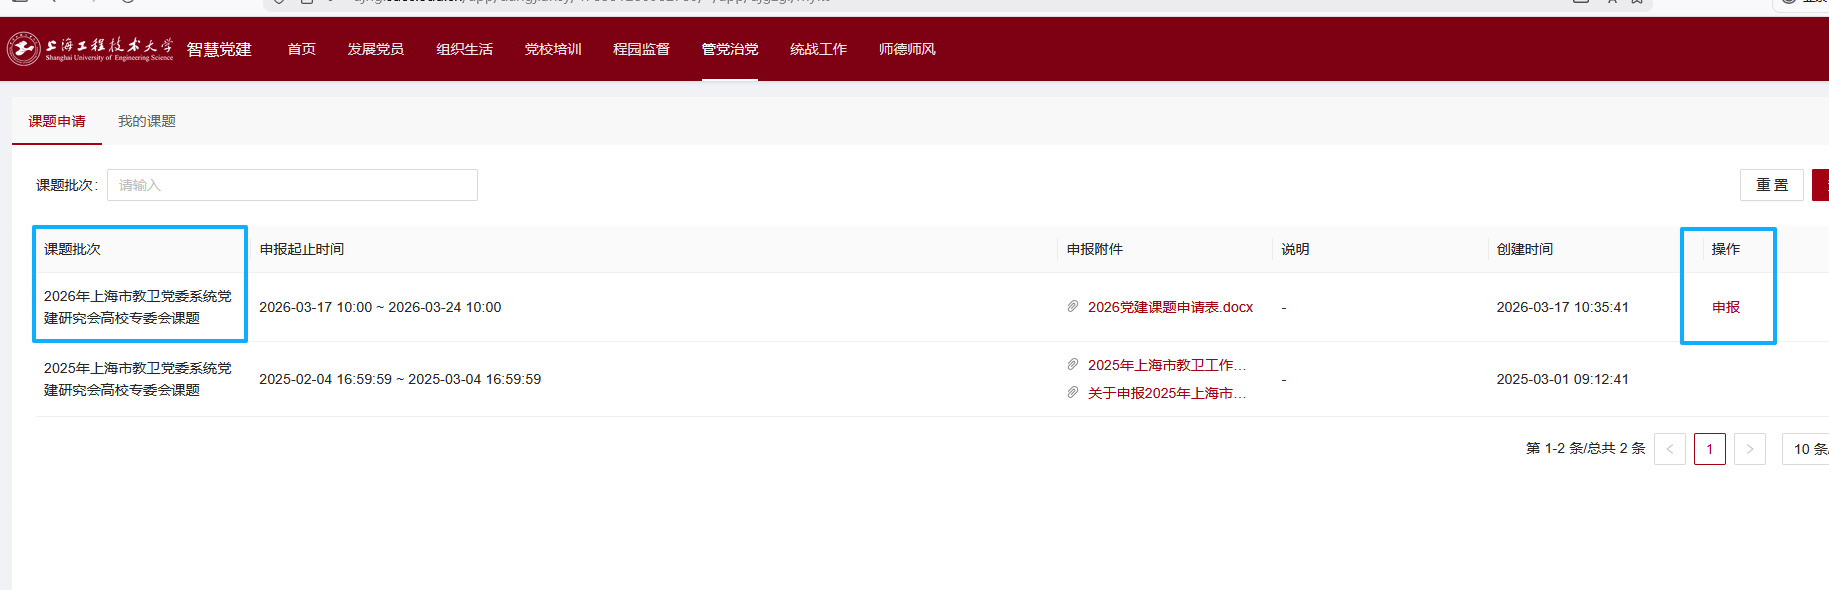This screenshot has width=1829, height=590.
Task: Open the 10 条 page size dropdown
Action: click(1808, 449)
